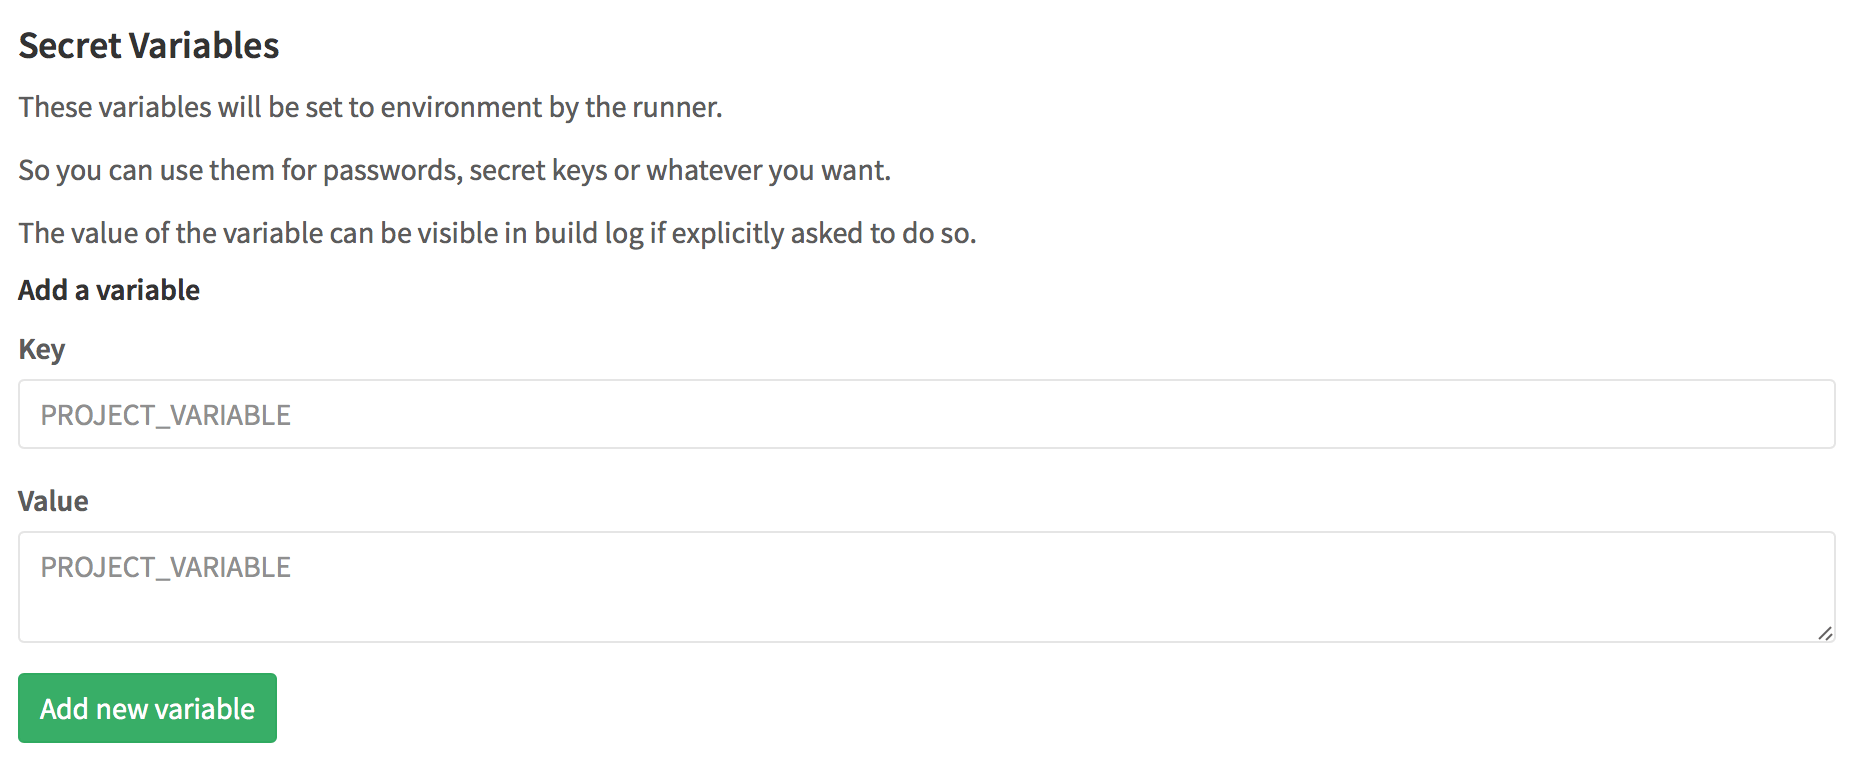Click the sentence mentioning passwords and secret keys
The image size is (1854, 768).
(454, 170)
